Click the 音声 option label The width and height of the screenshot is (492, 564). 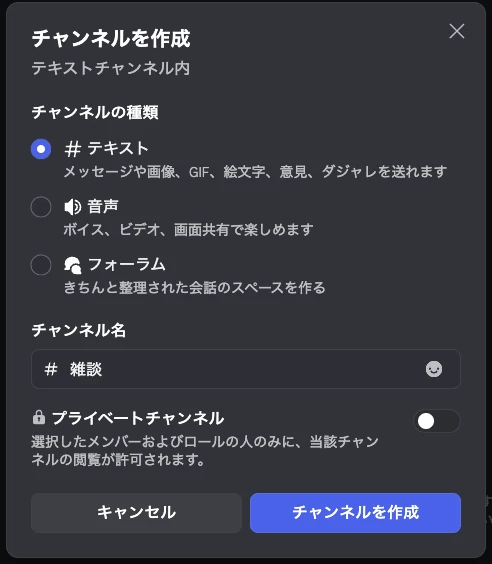coord(103,206)
